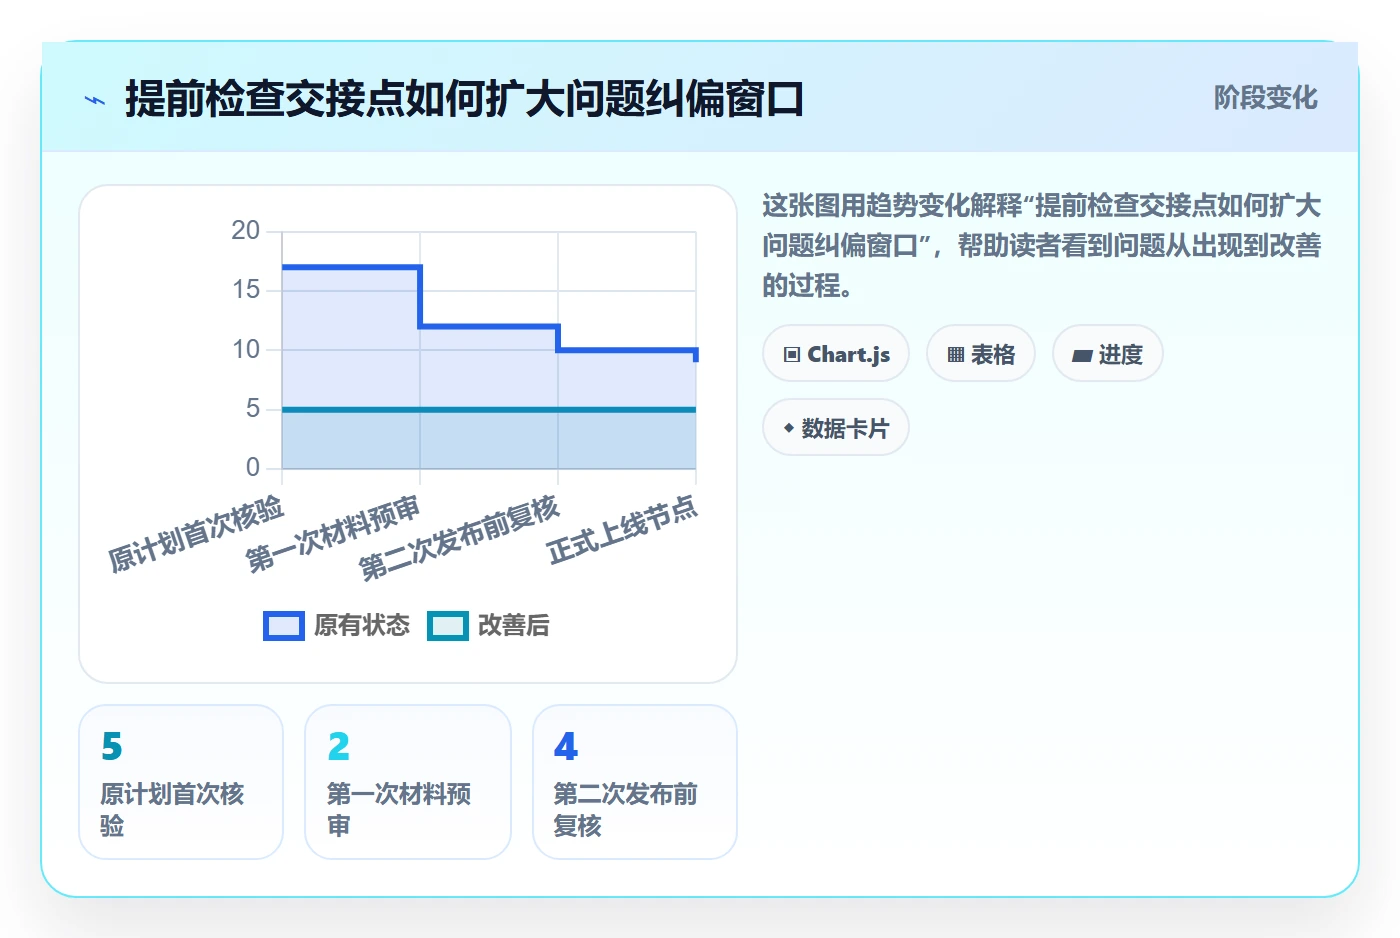Open the 第一次材料预审 data card

click(x=408, y=782)
